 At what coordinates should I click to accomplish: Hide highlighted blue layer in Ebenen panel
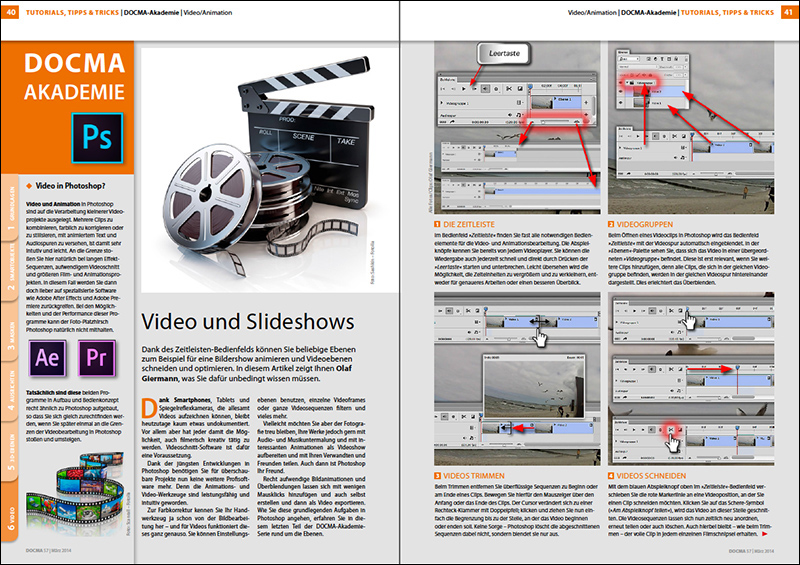(620, 91)
